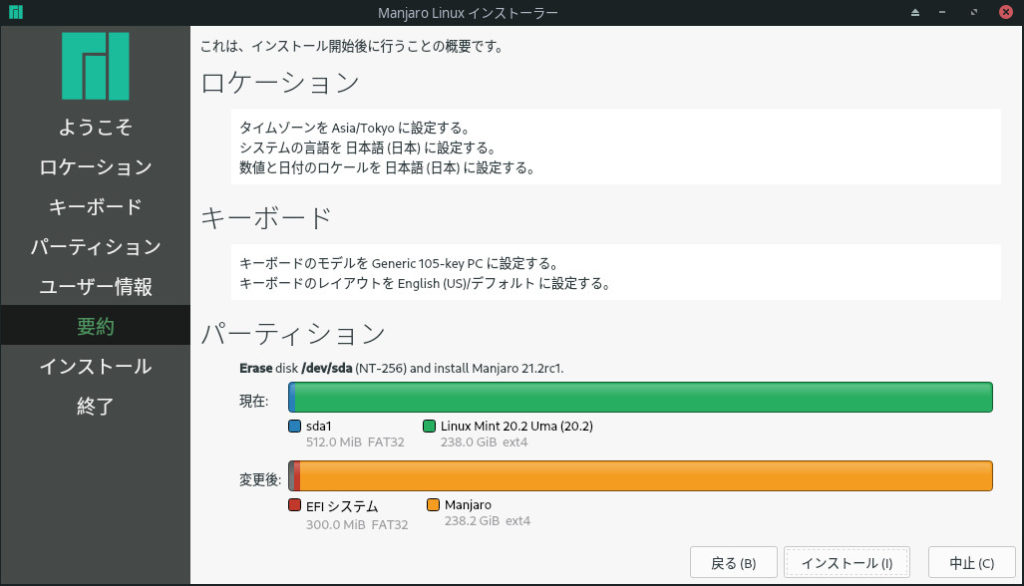
Task: Select the ようこそ step in sidebar
Action: click(x=95, y=127)
